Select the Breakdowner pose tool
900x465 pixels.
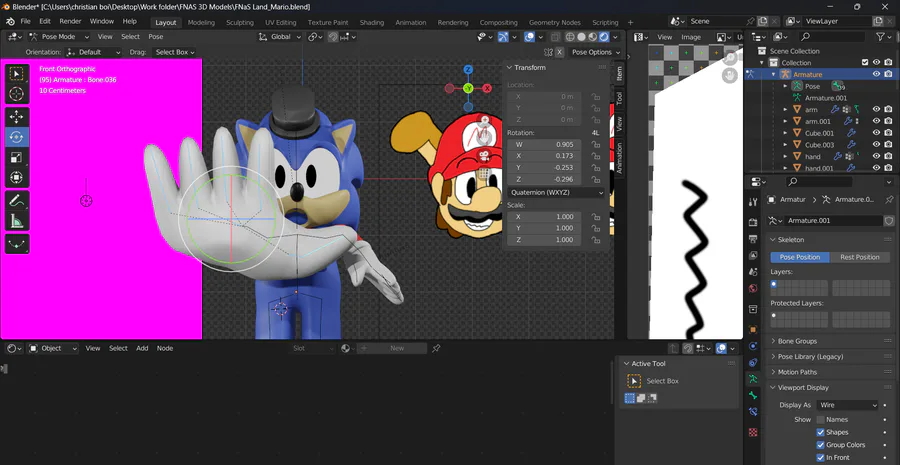tap(17, 244)
